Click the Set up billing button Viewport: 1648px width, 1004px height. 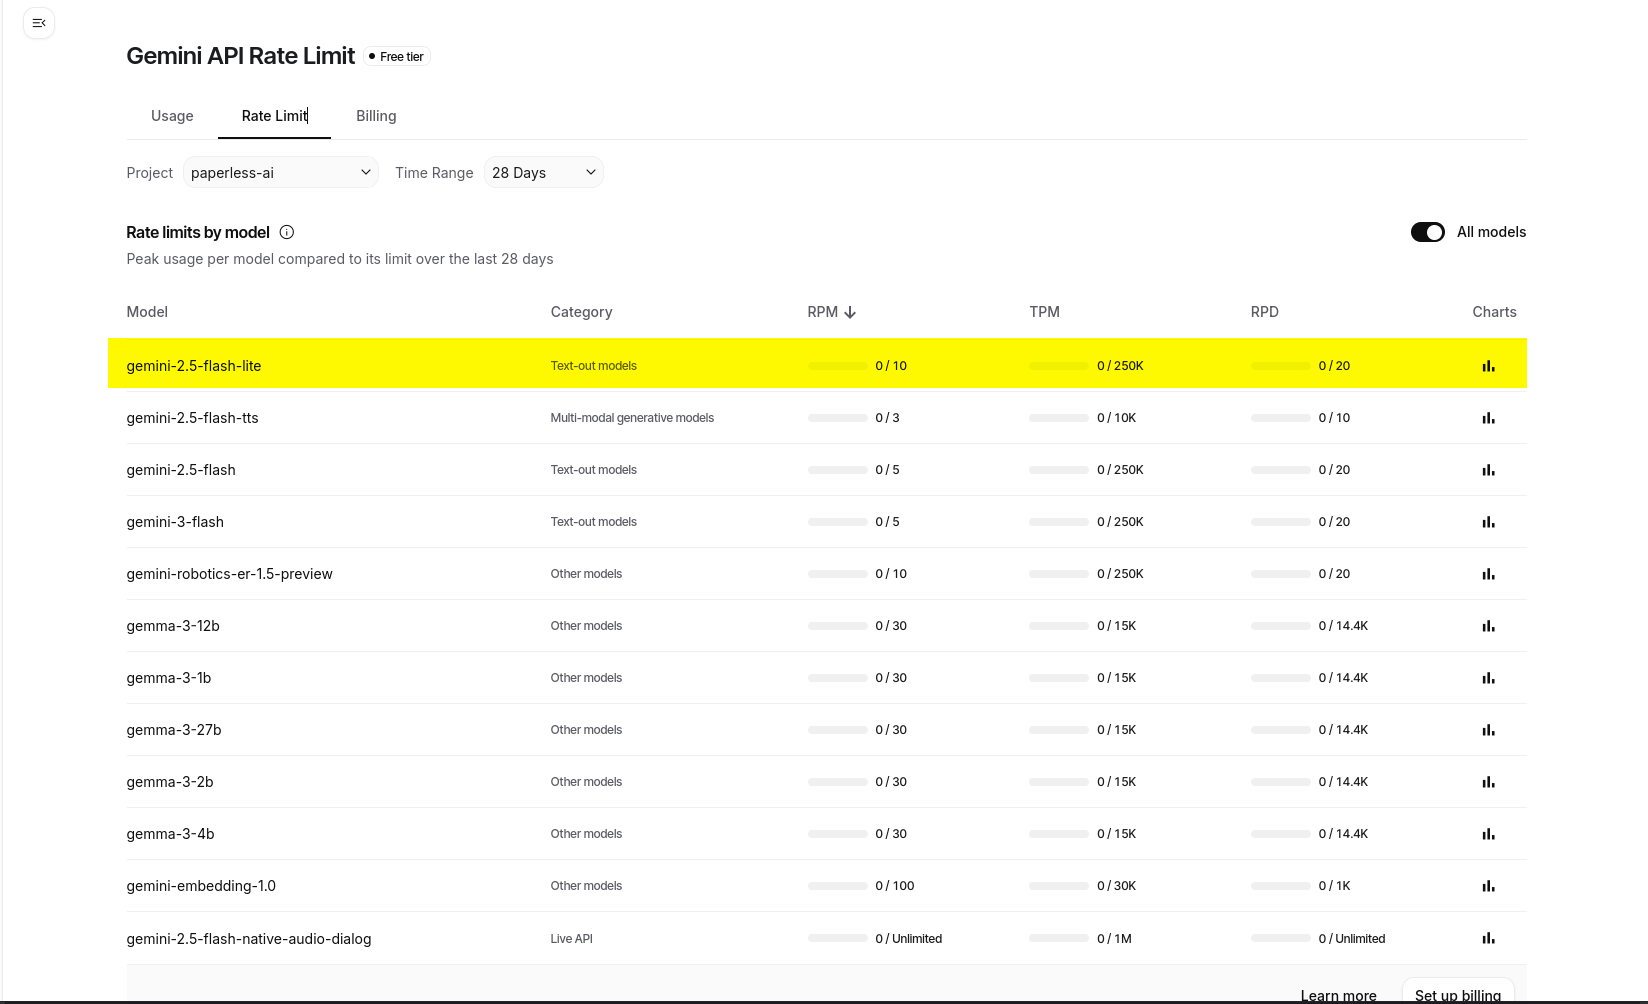(x=1457, y=994)
